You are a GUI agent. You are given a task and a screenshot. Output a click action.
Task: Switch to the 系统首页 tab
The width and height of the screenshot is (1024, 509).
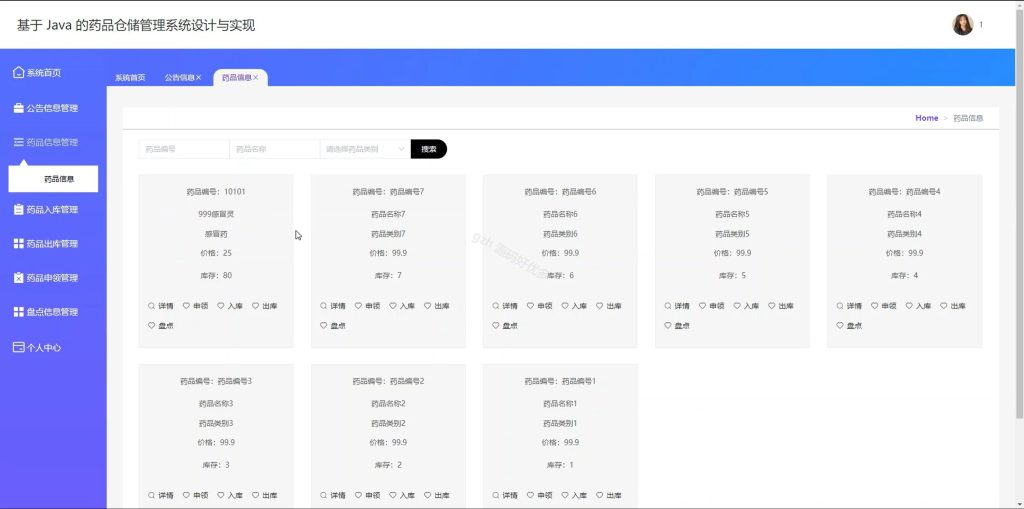click(130, 78)
